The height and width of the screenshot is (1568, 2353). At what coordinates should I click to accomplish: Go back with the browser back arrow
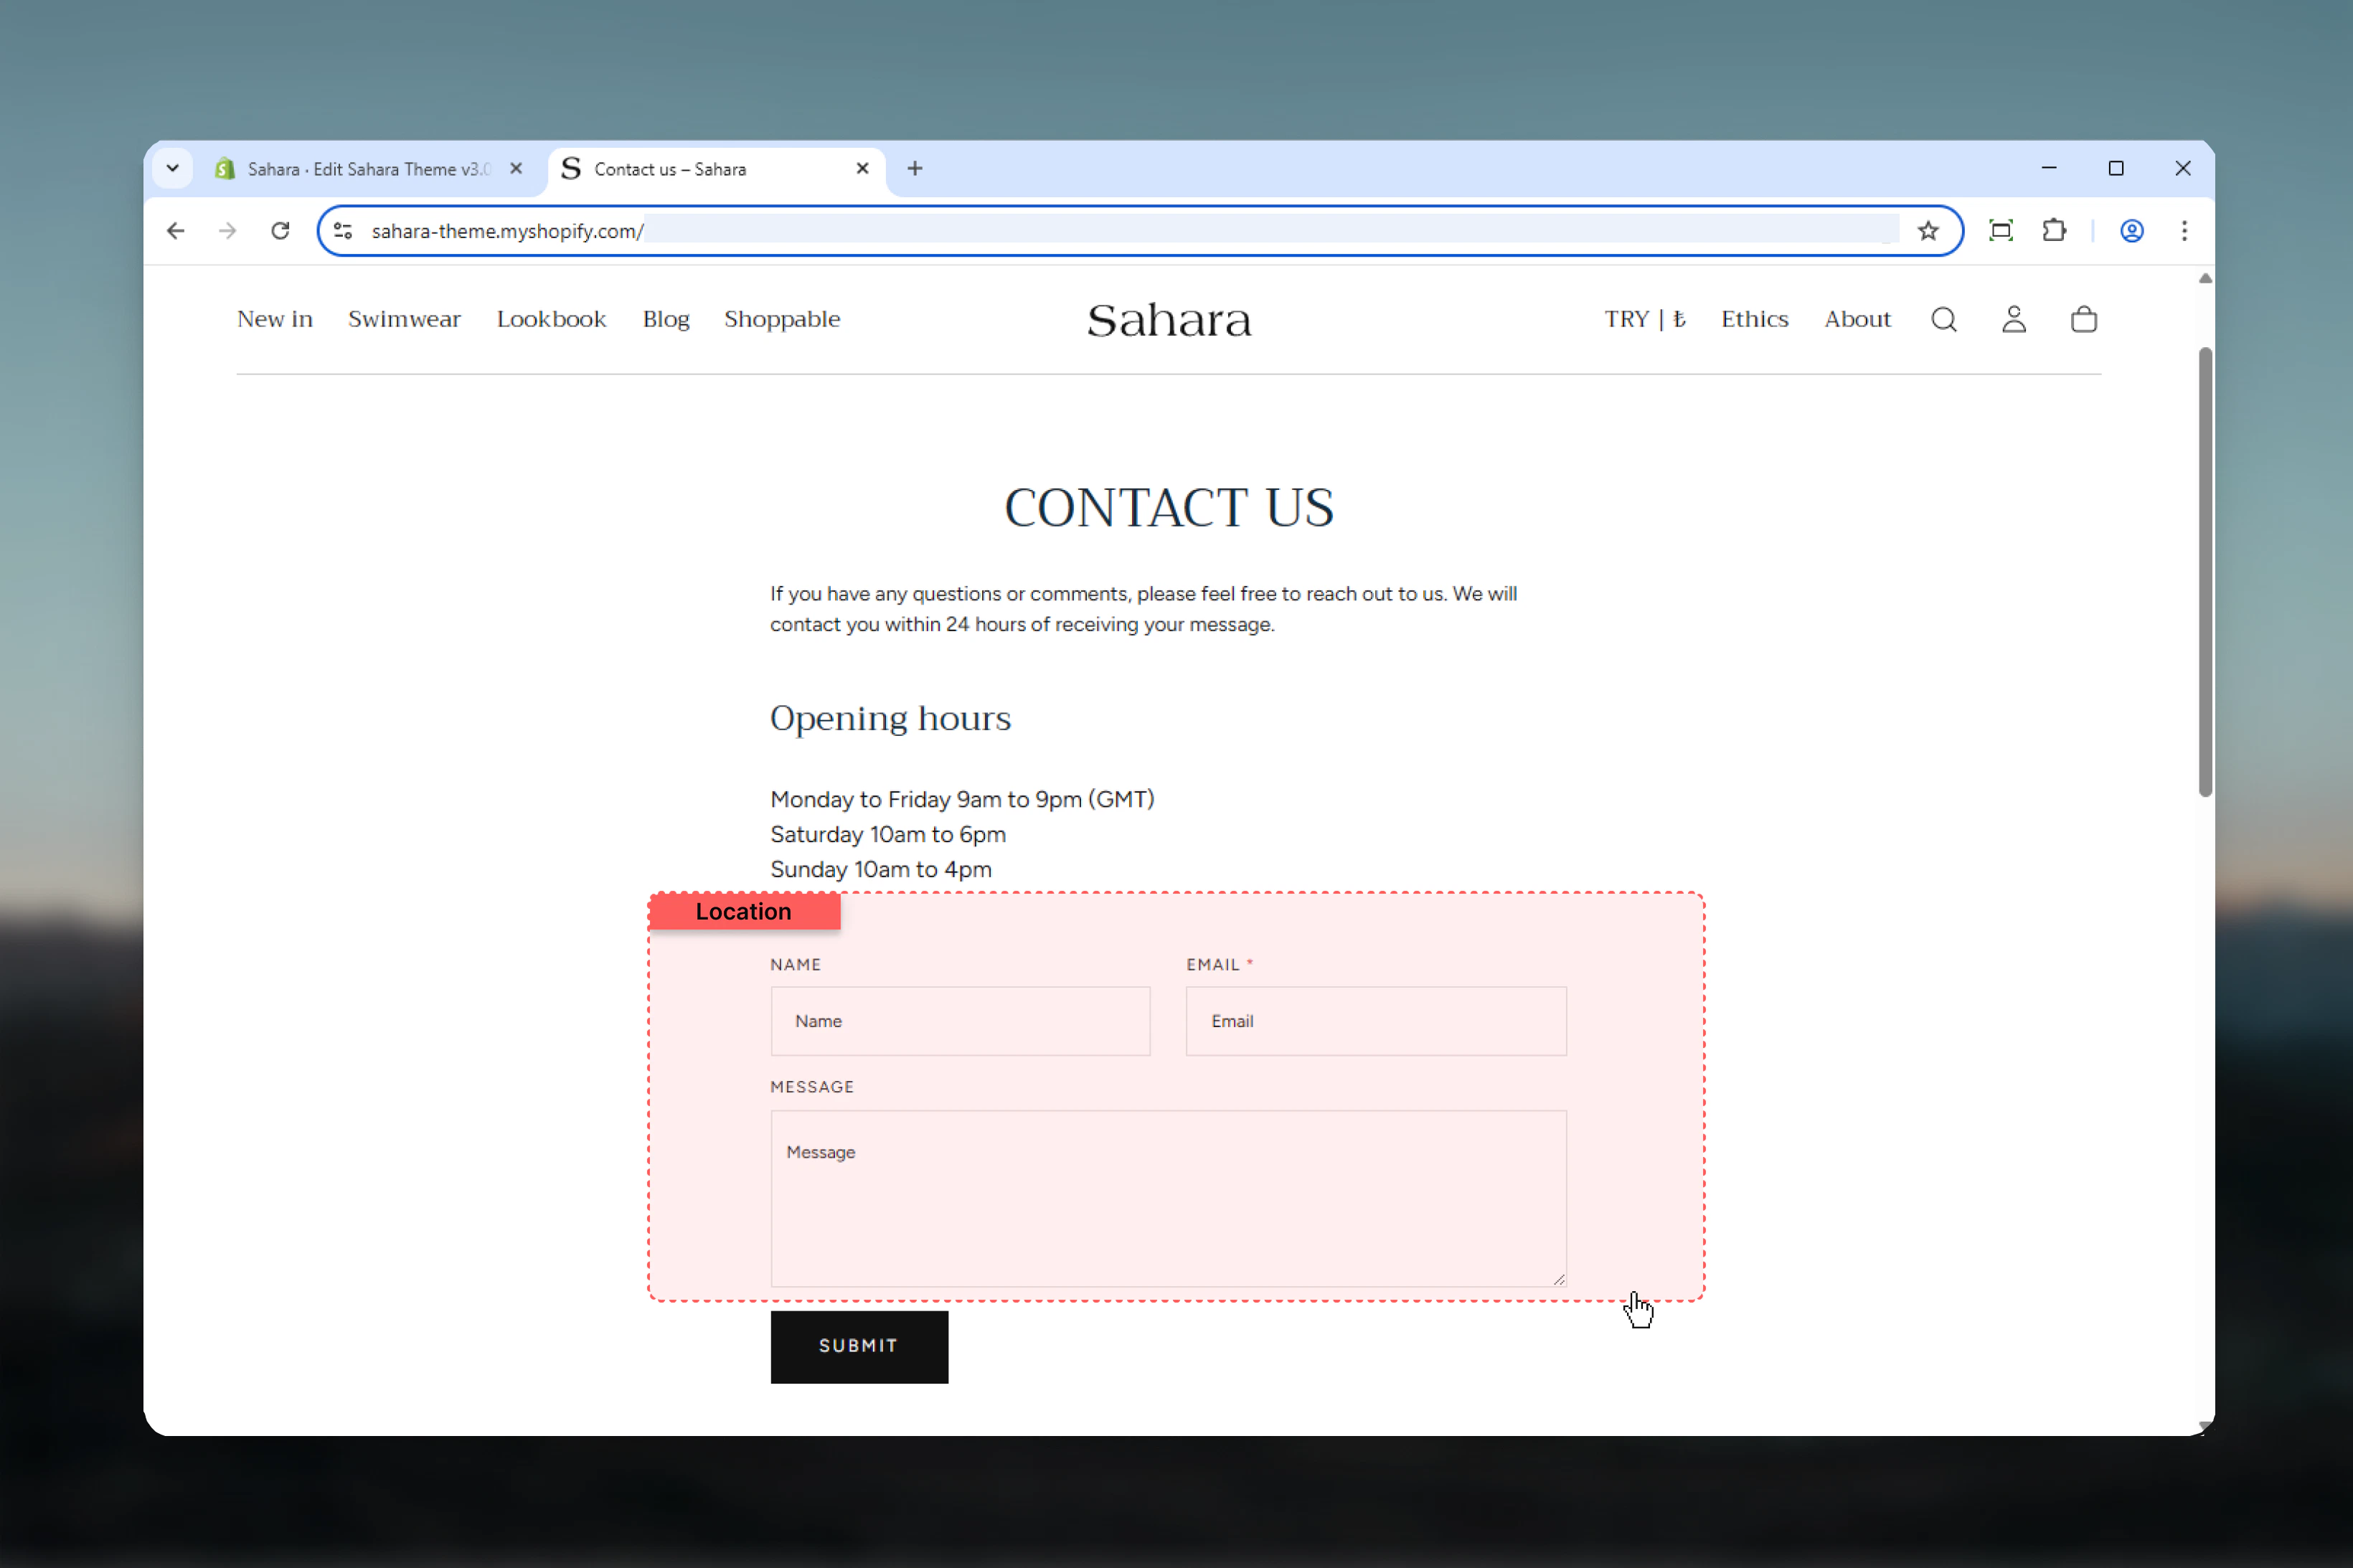click(x=176, y=231)
